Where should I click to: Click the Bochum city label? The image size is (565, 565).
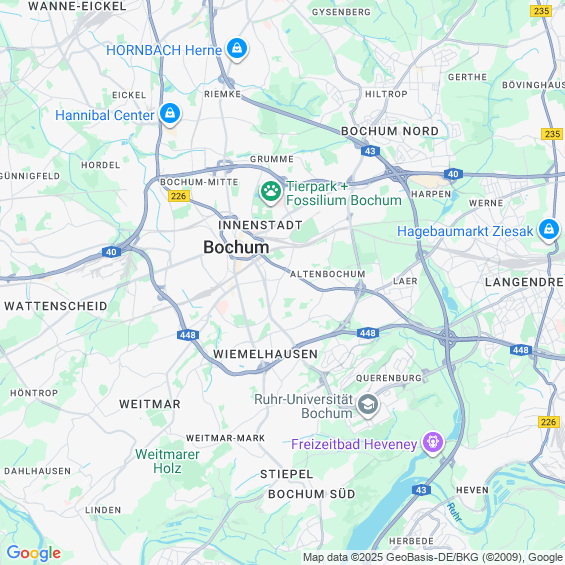tap(236, 247)
